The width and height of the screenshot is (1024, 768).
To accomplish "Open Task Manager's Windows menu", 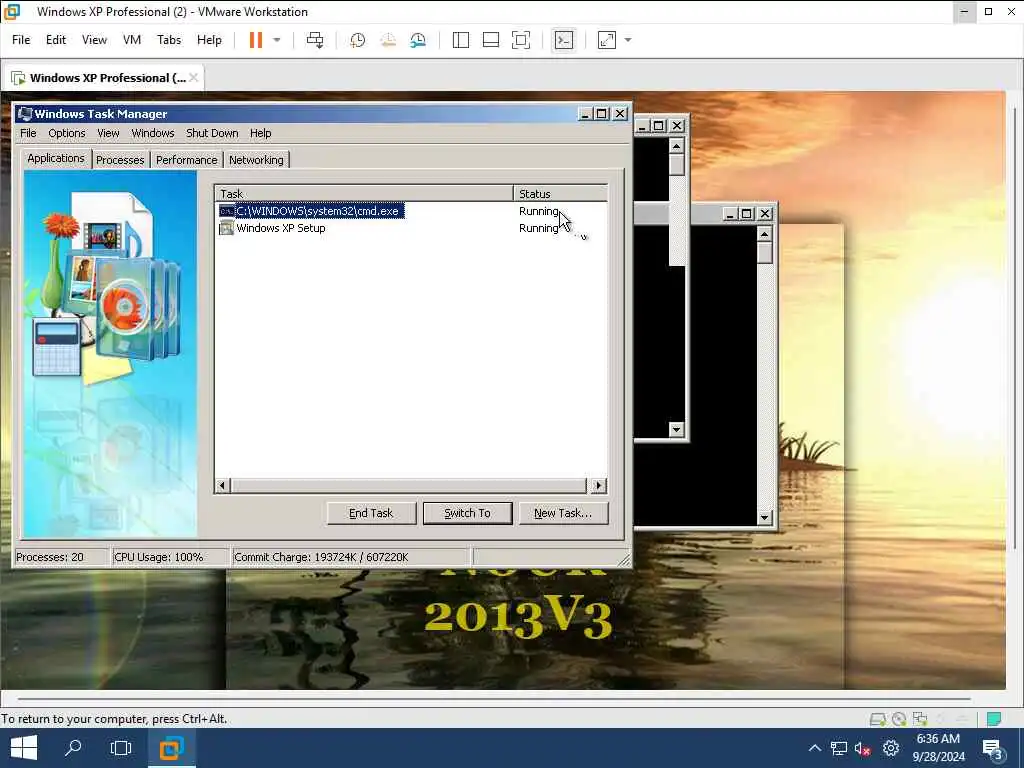I will point(153,133).
